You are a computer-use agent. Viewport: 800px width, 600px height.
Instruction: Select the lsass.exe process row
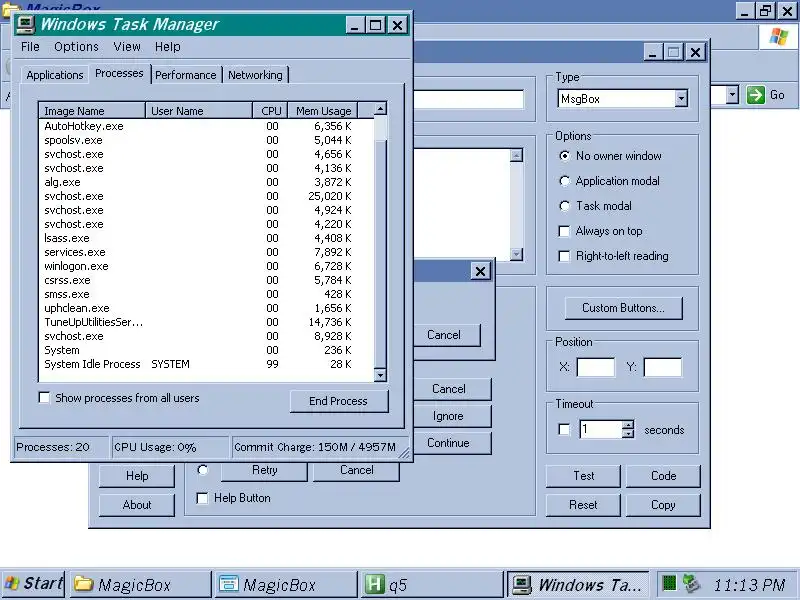coord(206,238)
